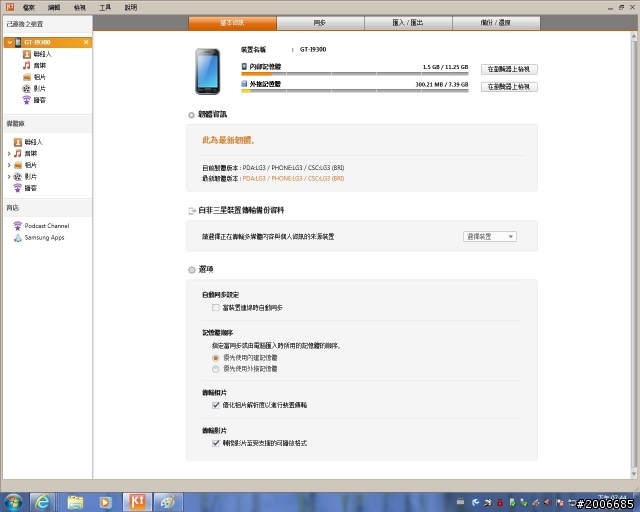Image resolution: width=640 pixels, height=512 pixels.
Task: Switch to Kies taskbar button
Action: pos(138,502)
